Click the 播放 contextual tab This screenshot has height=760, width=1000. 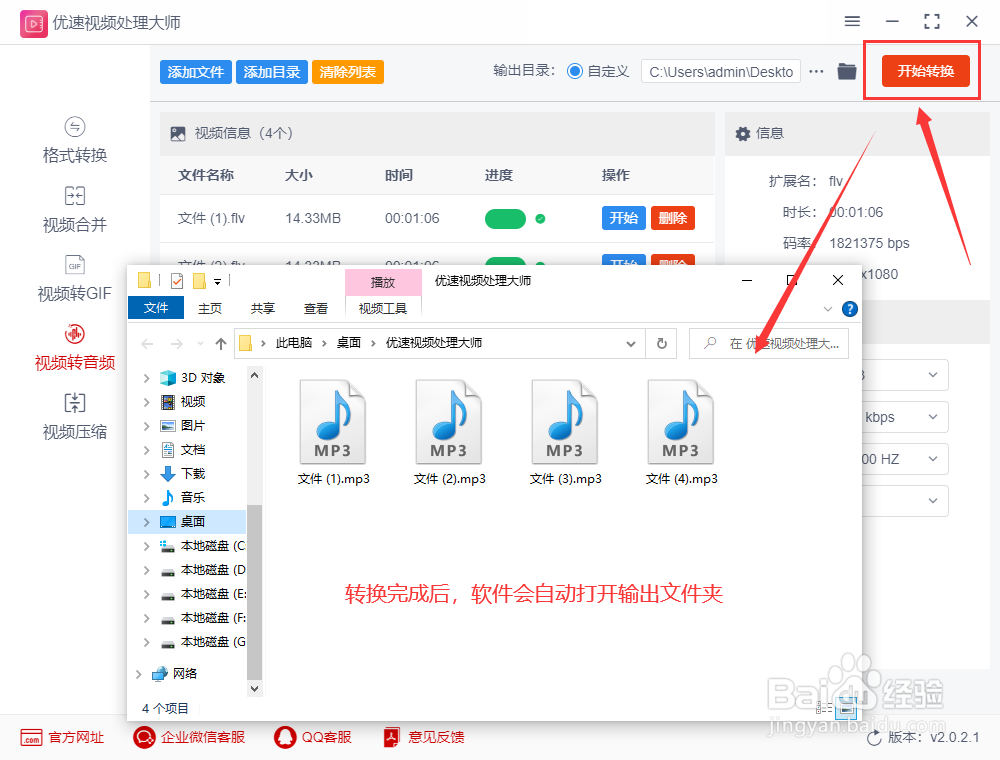383,282
